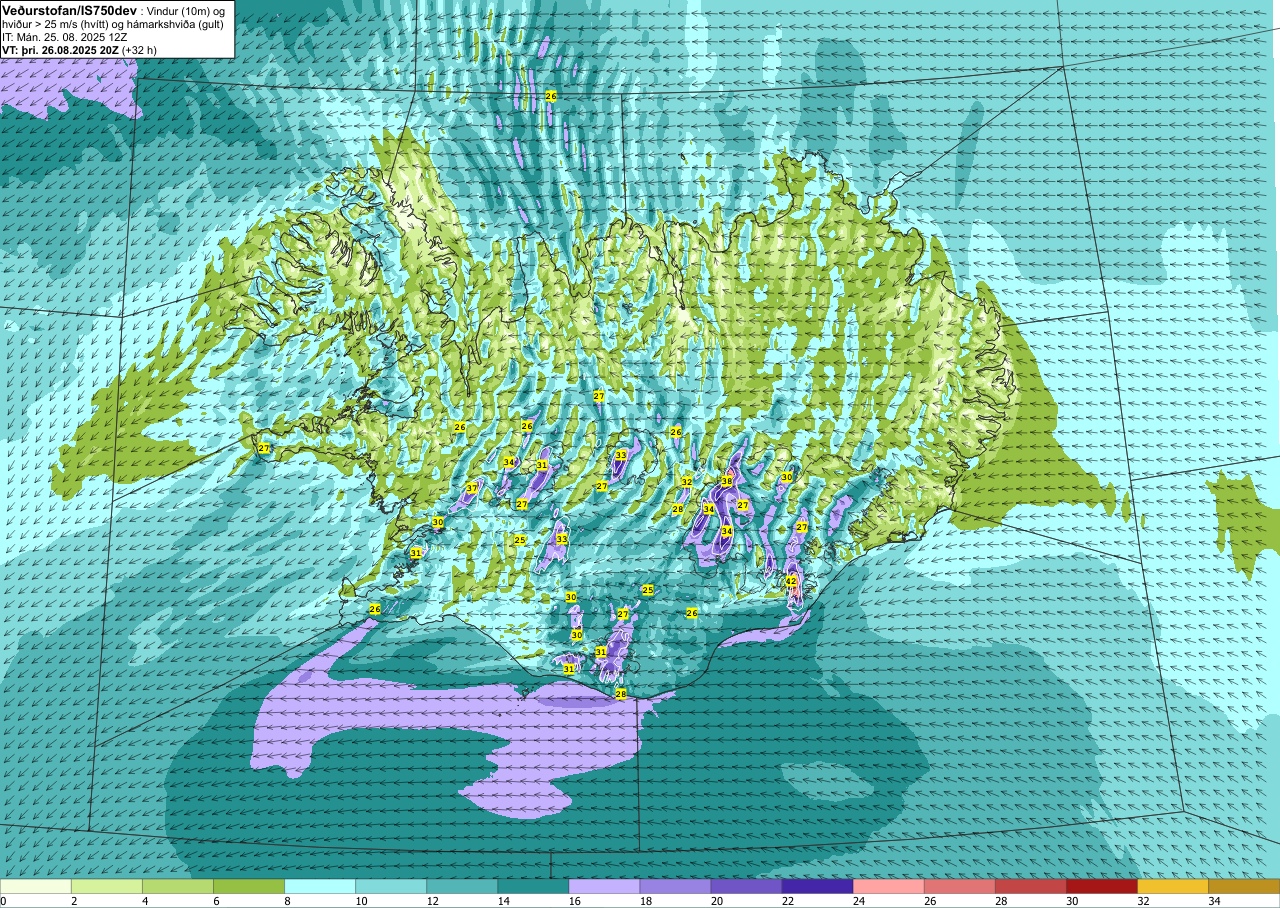Pick the deep indigo 22–24 legend swatch

817,886
